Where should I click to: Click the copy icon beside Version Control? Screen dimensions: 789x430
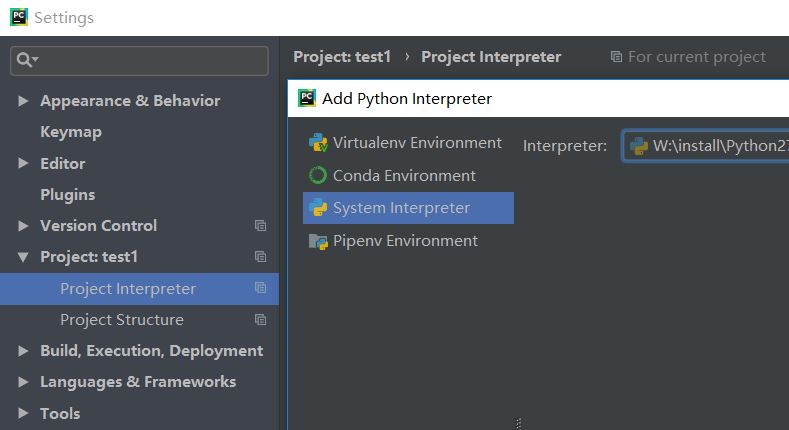260,226
